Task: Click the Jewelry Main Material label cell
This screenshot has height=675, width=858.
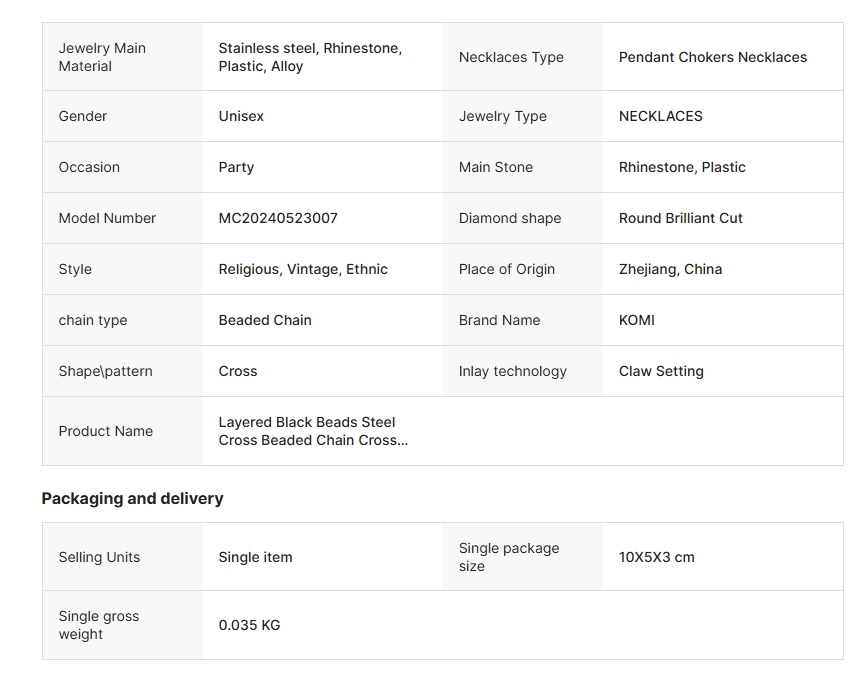Action: [x=102, y=57]
